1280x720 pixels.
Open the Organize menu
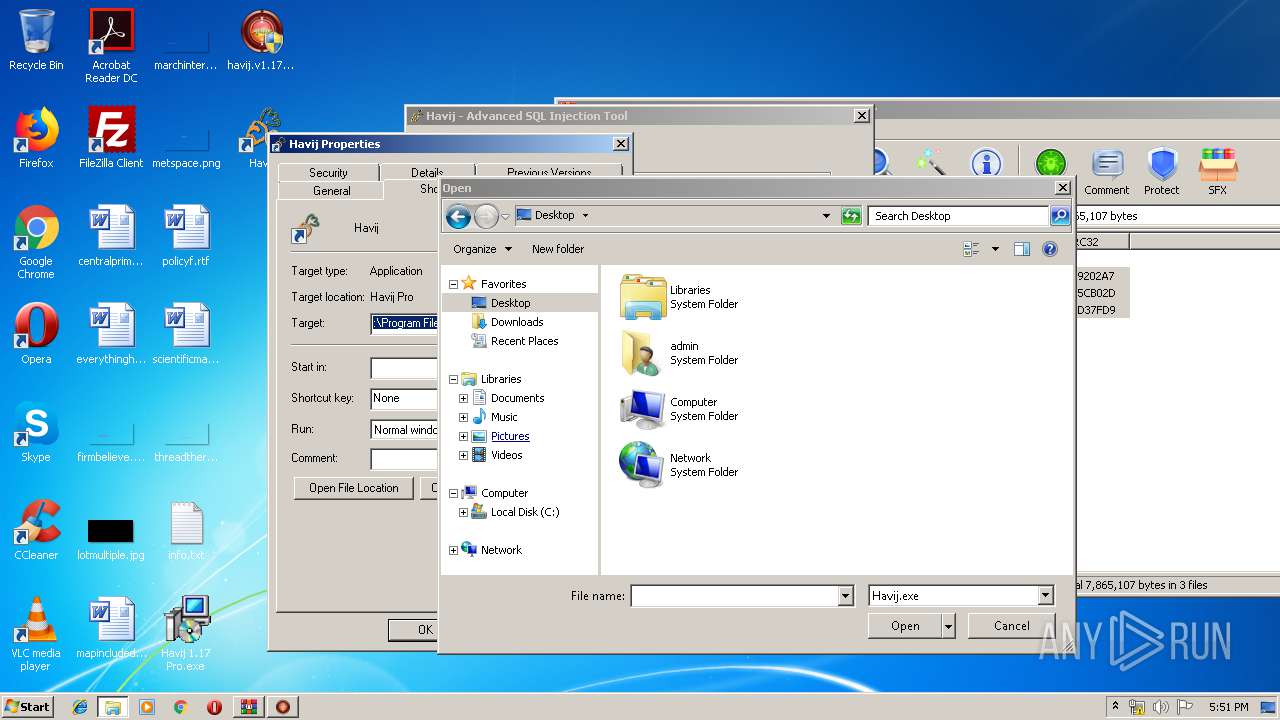click(x=482, y=249)
